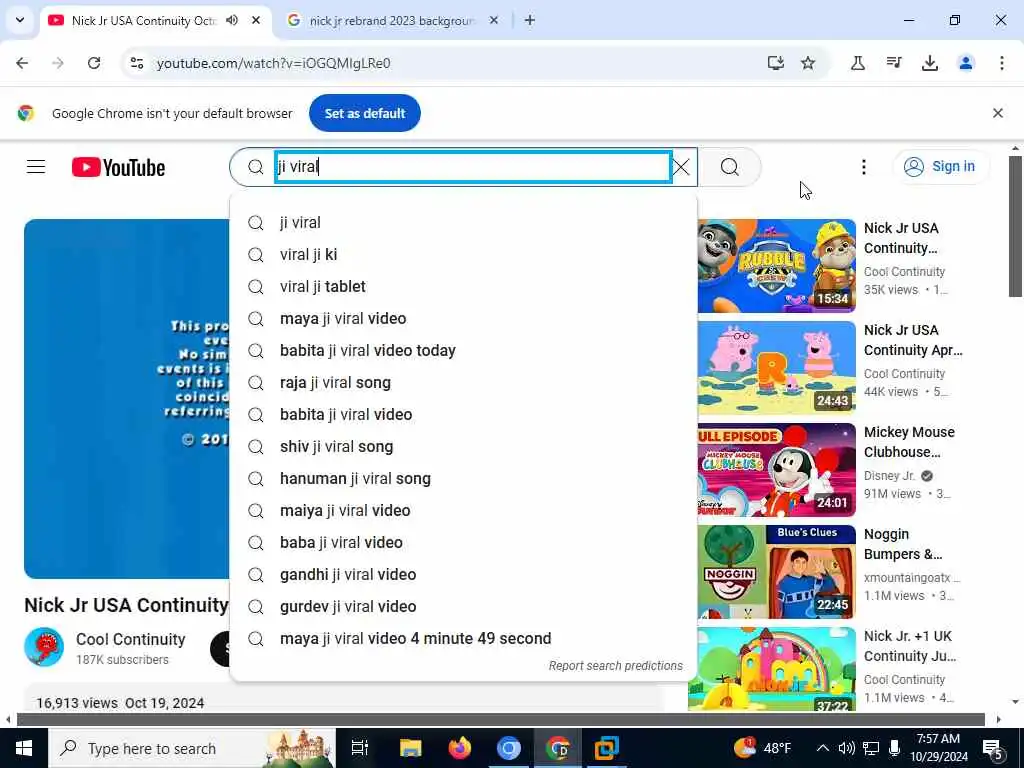Reload the page
1024x768 pixels.
(94, 63)
